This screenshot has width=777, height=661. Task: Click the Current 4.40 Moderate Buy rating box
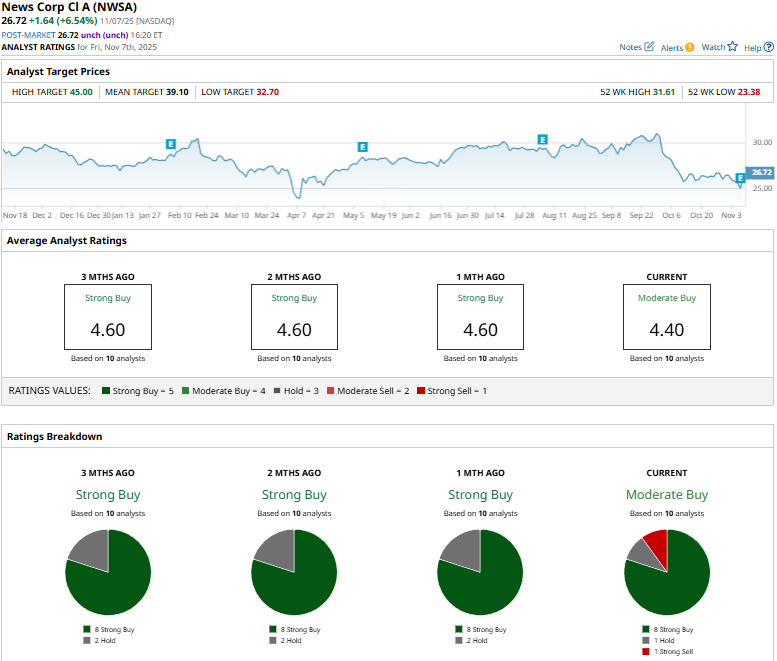(666, 317)
